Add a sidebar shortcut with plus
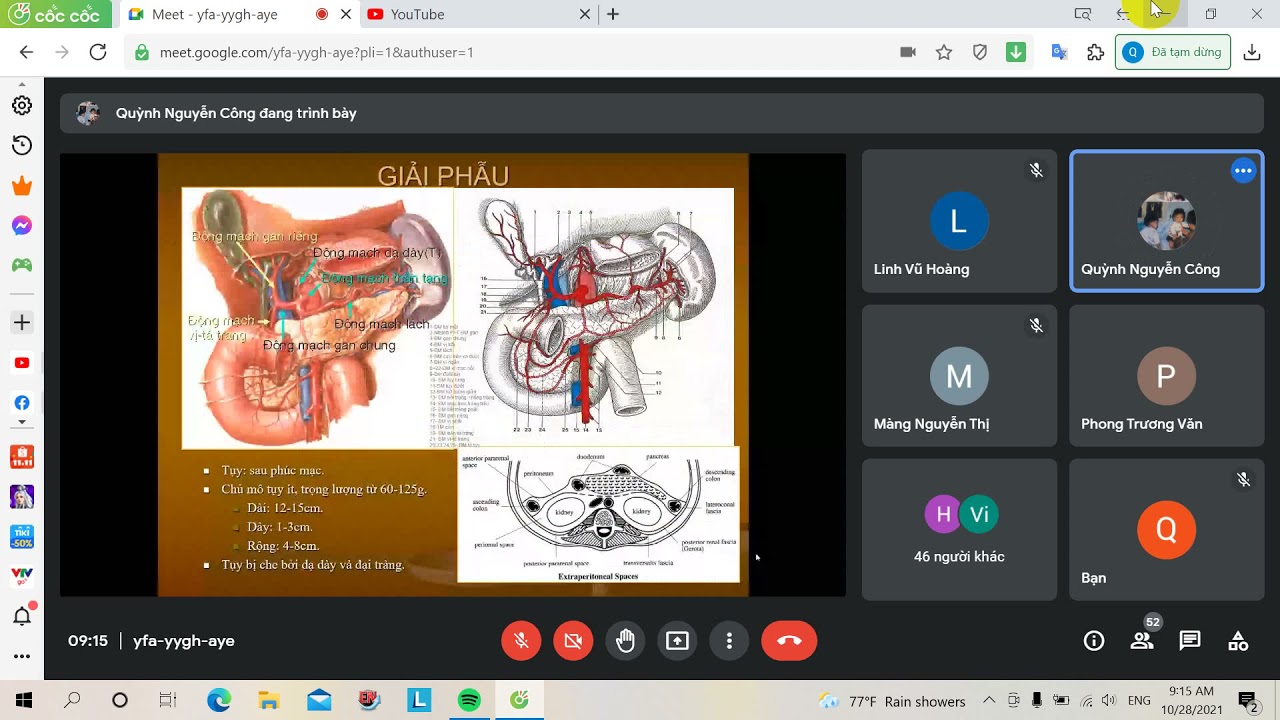 22,323
